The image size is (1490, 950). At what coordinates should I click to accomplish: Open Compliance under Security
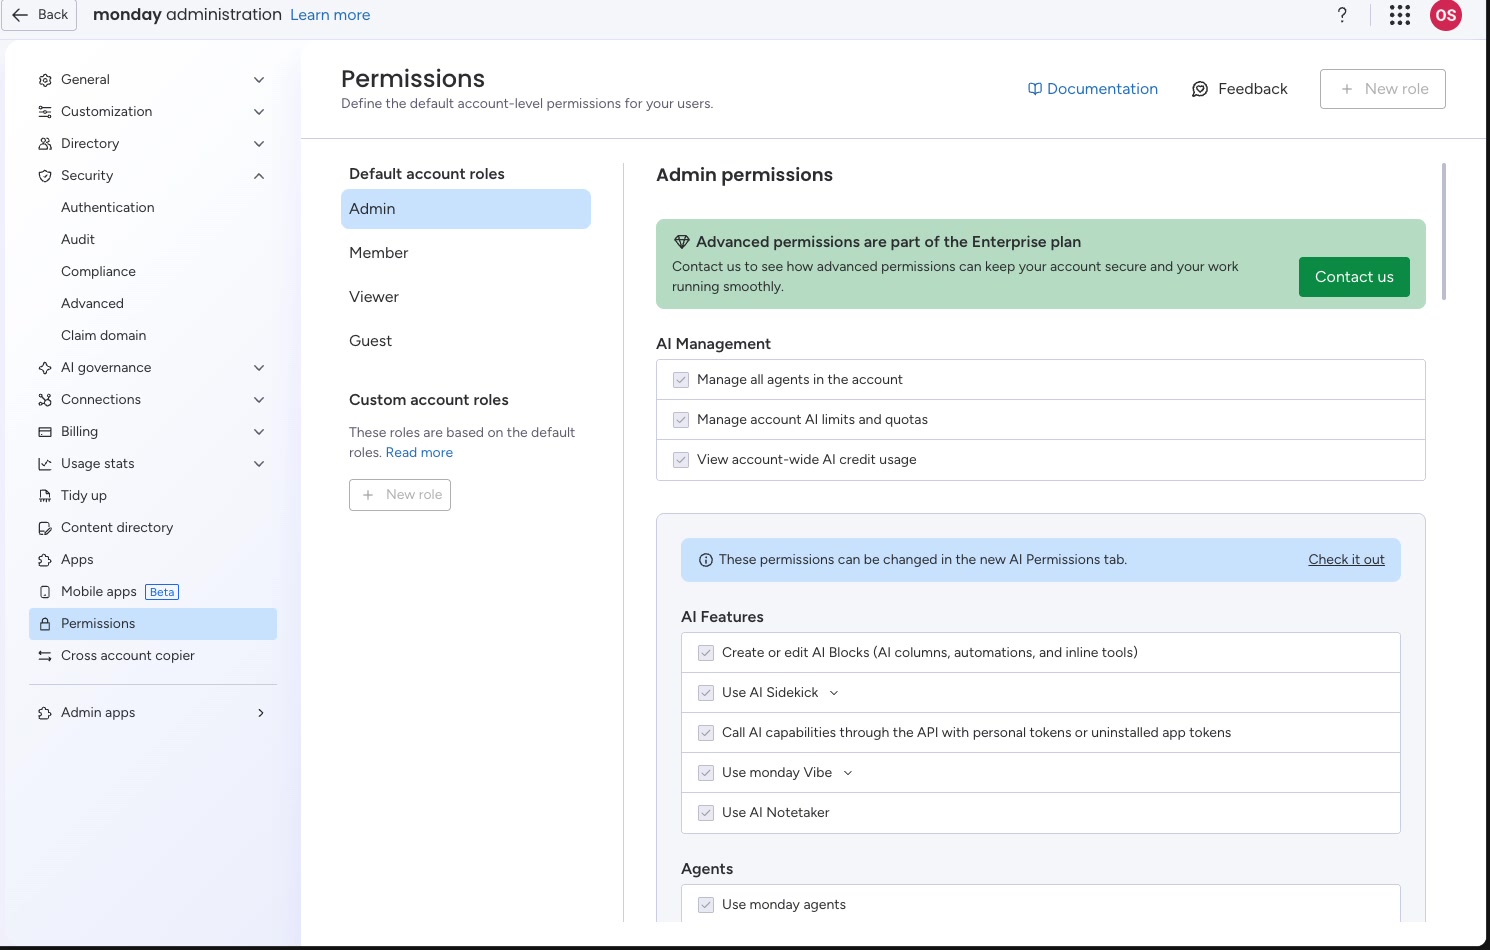tap(98, 272)
